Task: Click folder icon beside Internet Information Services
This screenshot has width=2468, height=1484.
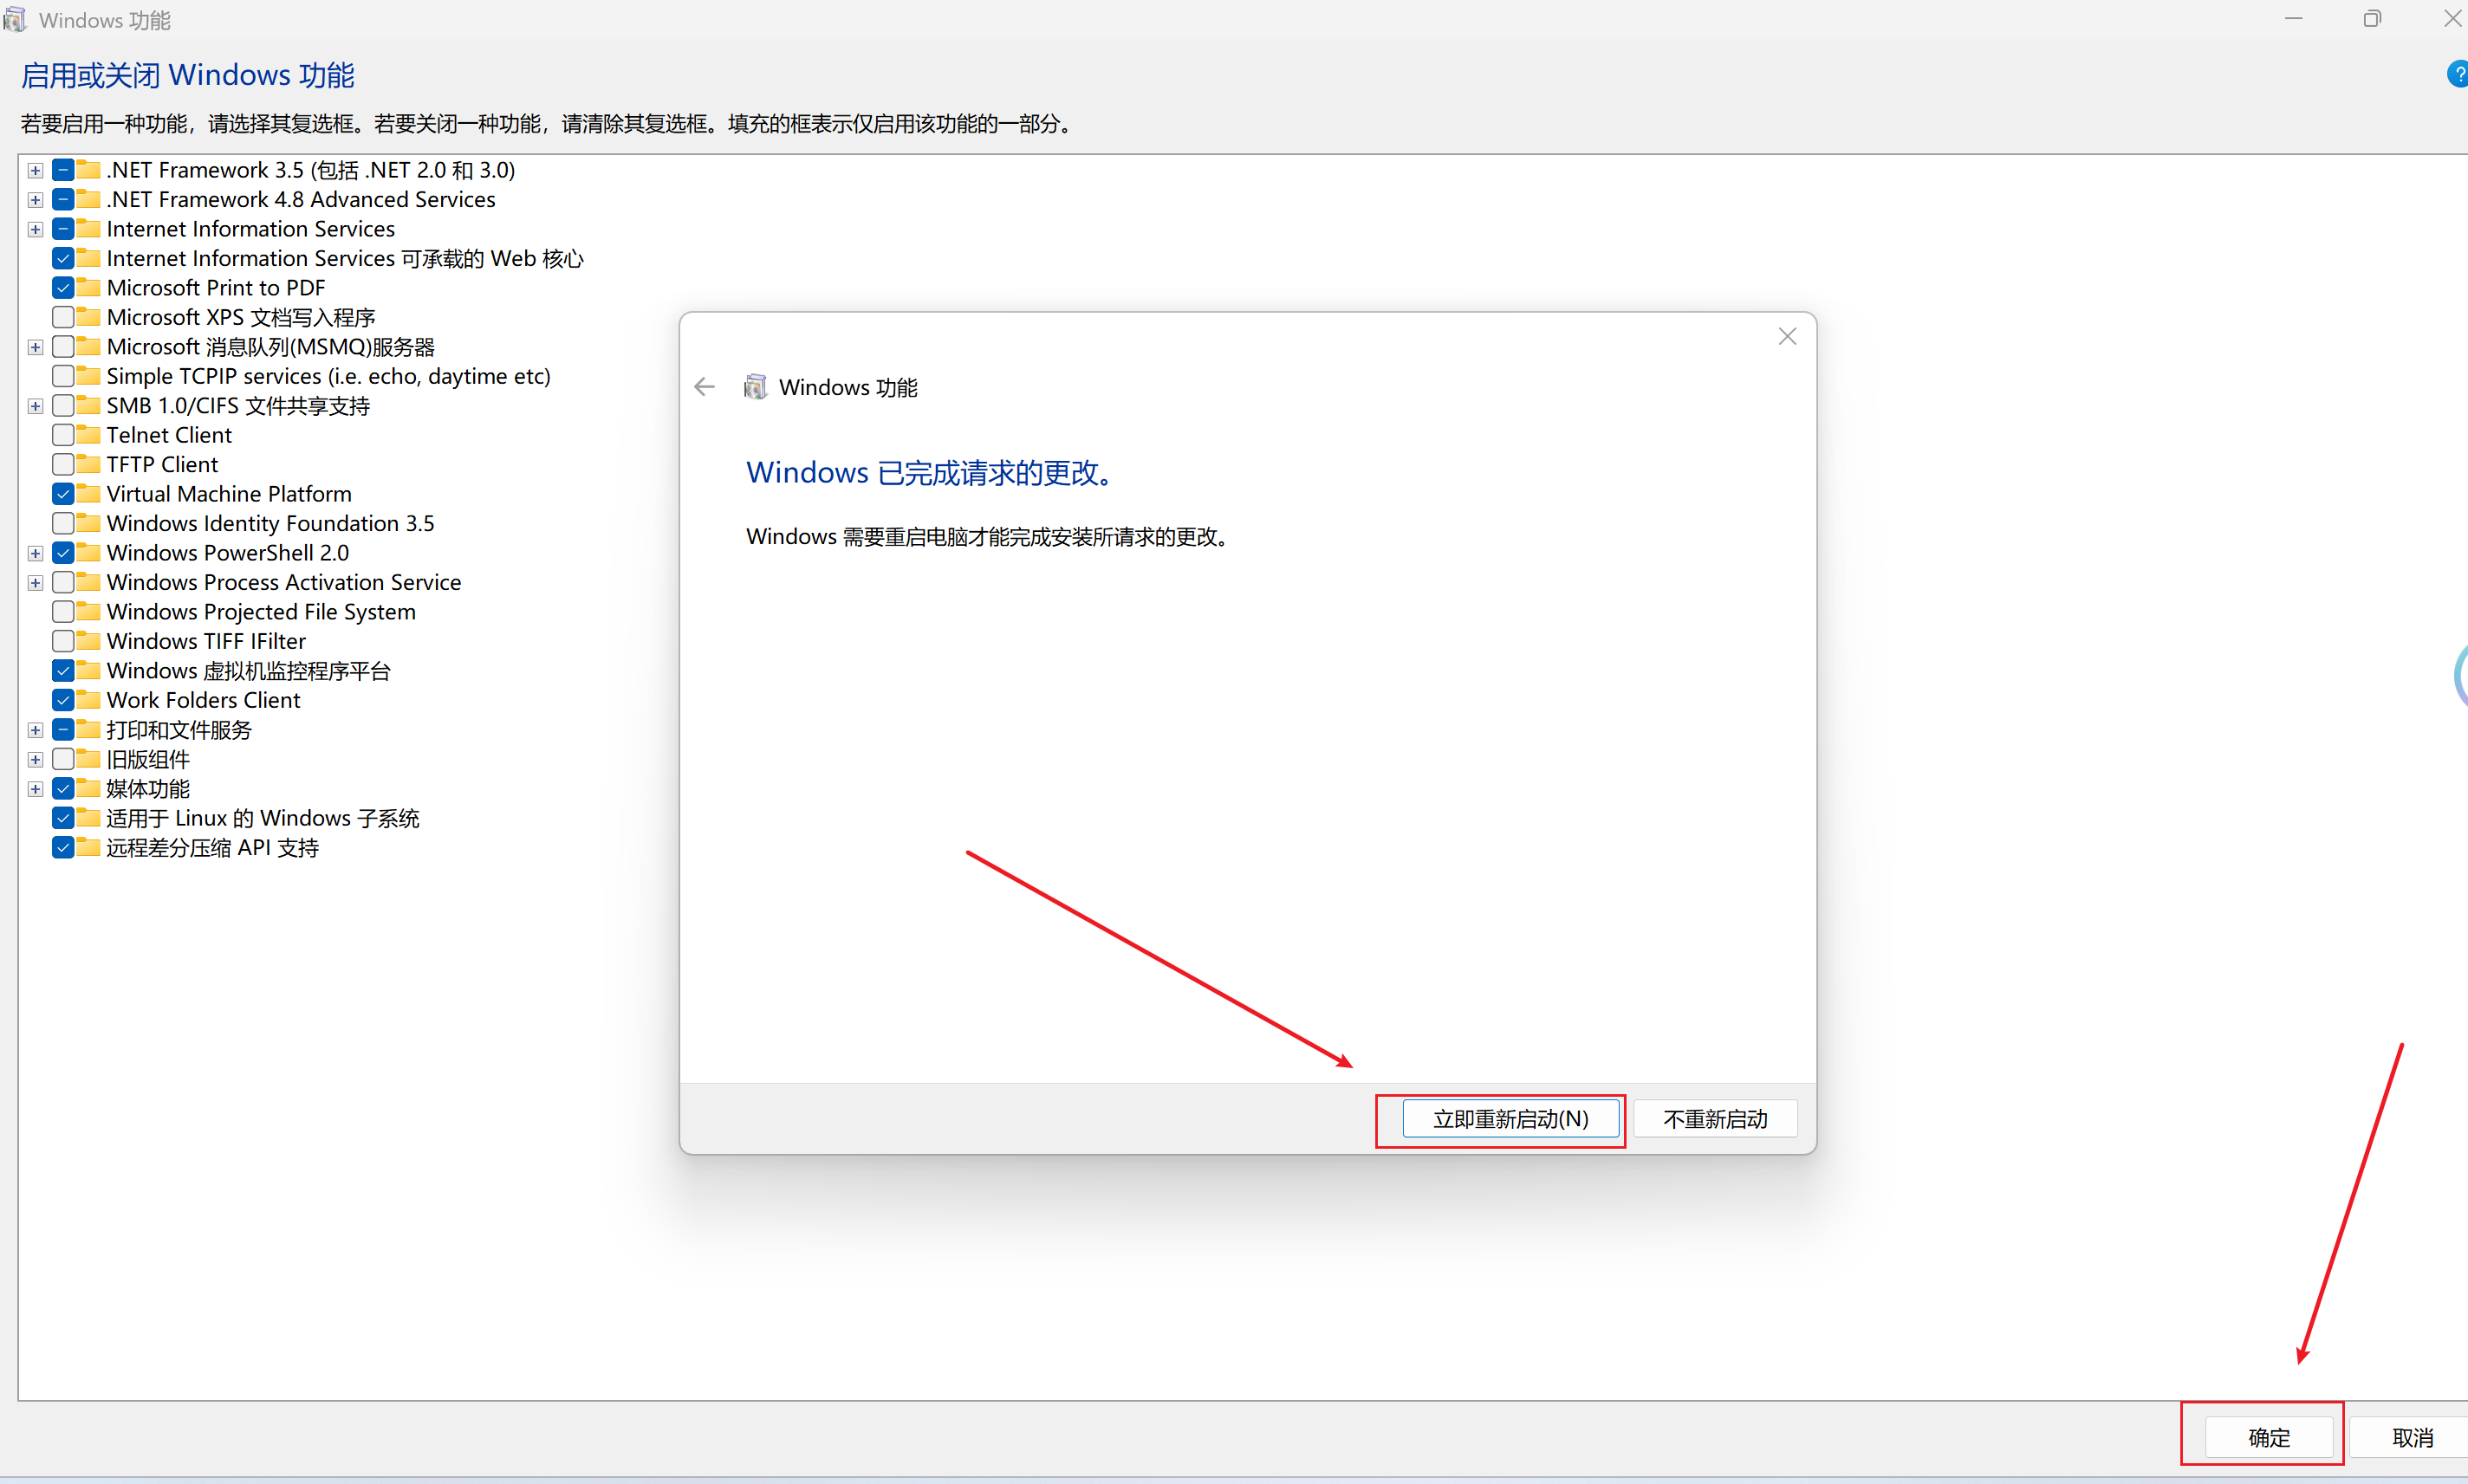Action: tap(89, 229)
